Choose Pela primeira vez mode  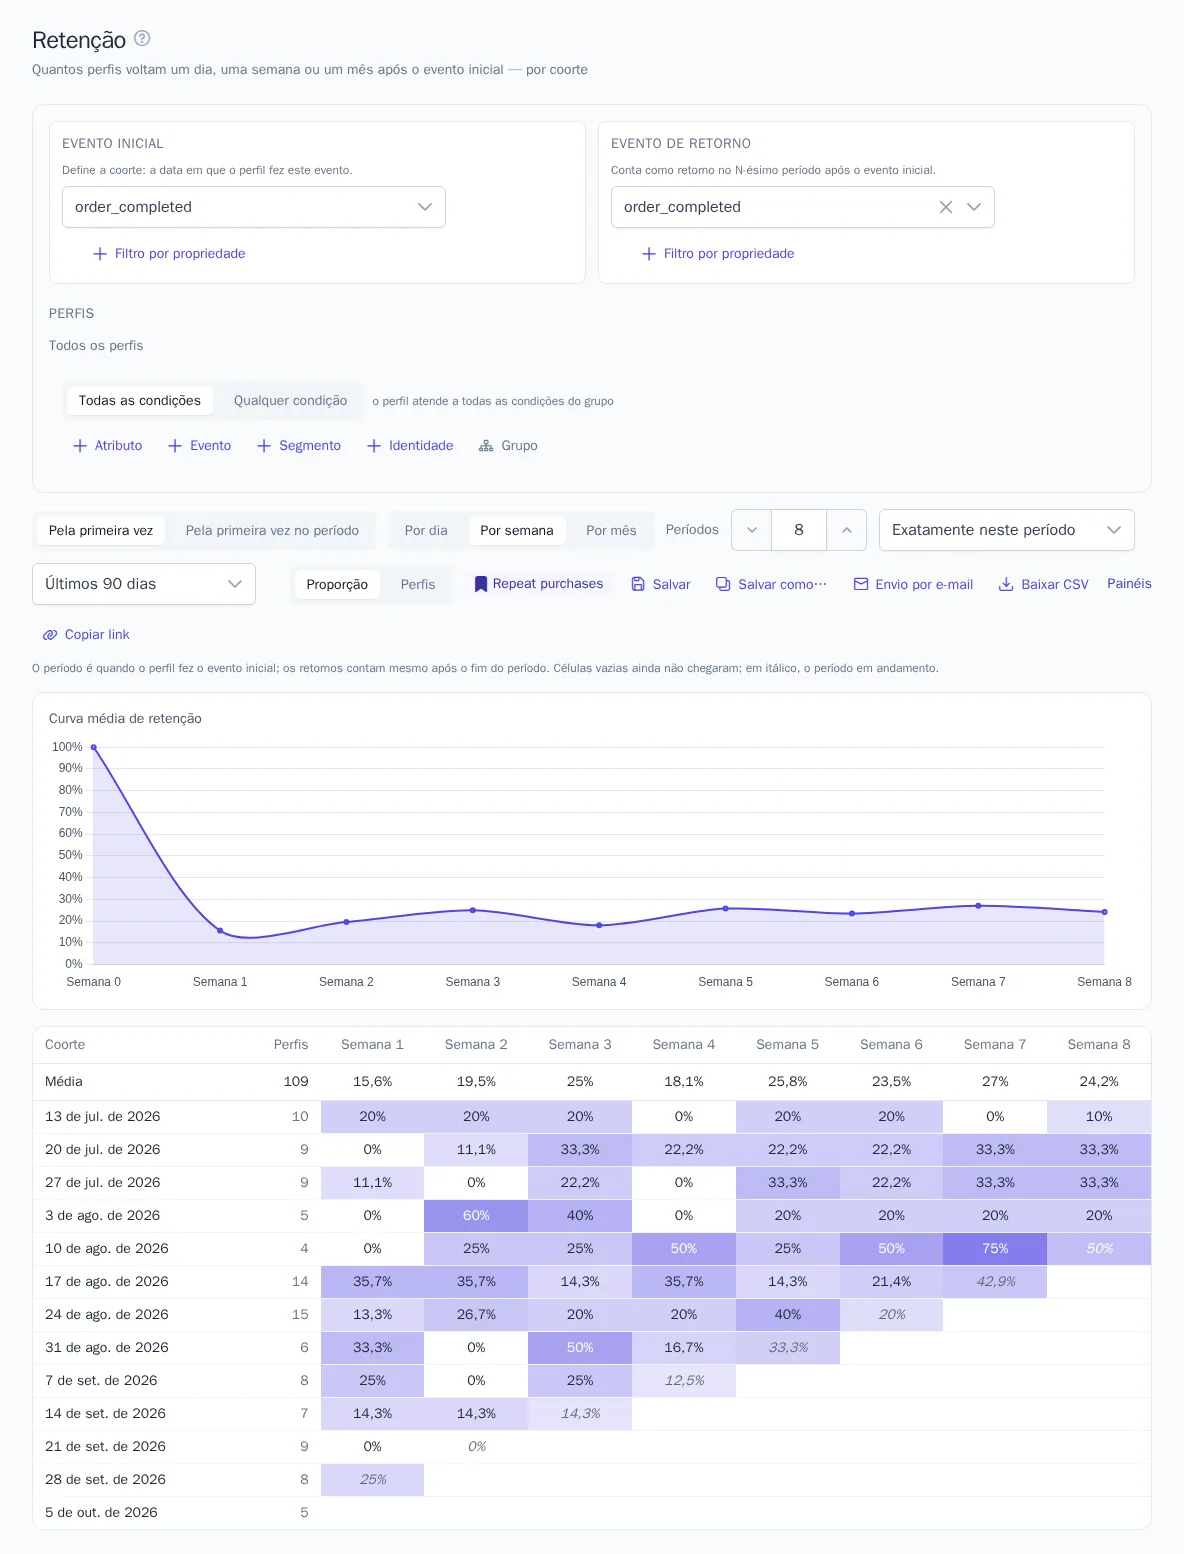point(101,530)
